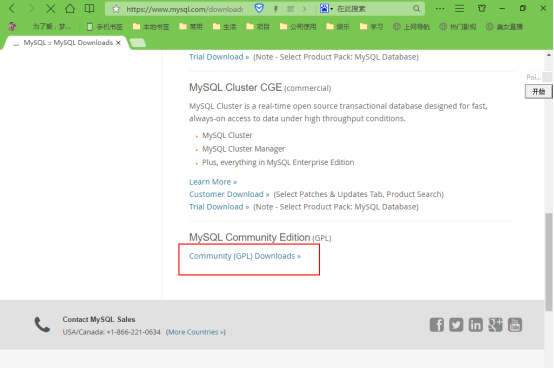Open the reading mode book icon
554x368 pixels.
[89, 8]
